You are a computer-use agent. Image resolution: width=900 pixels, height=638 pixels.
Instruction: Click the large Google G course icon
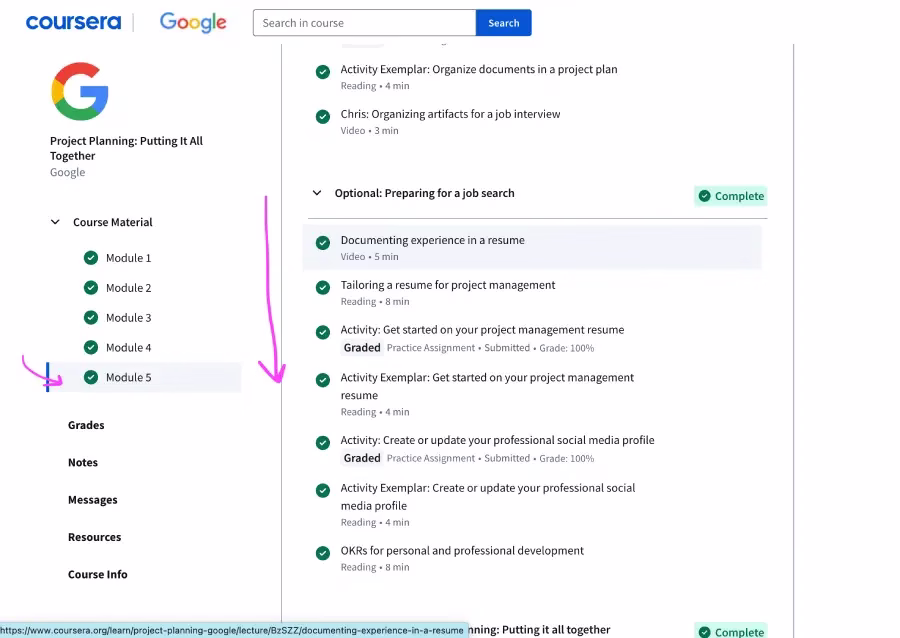tap(80, 91)
